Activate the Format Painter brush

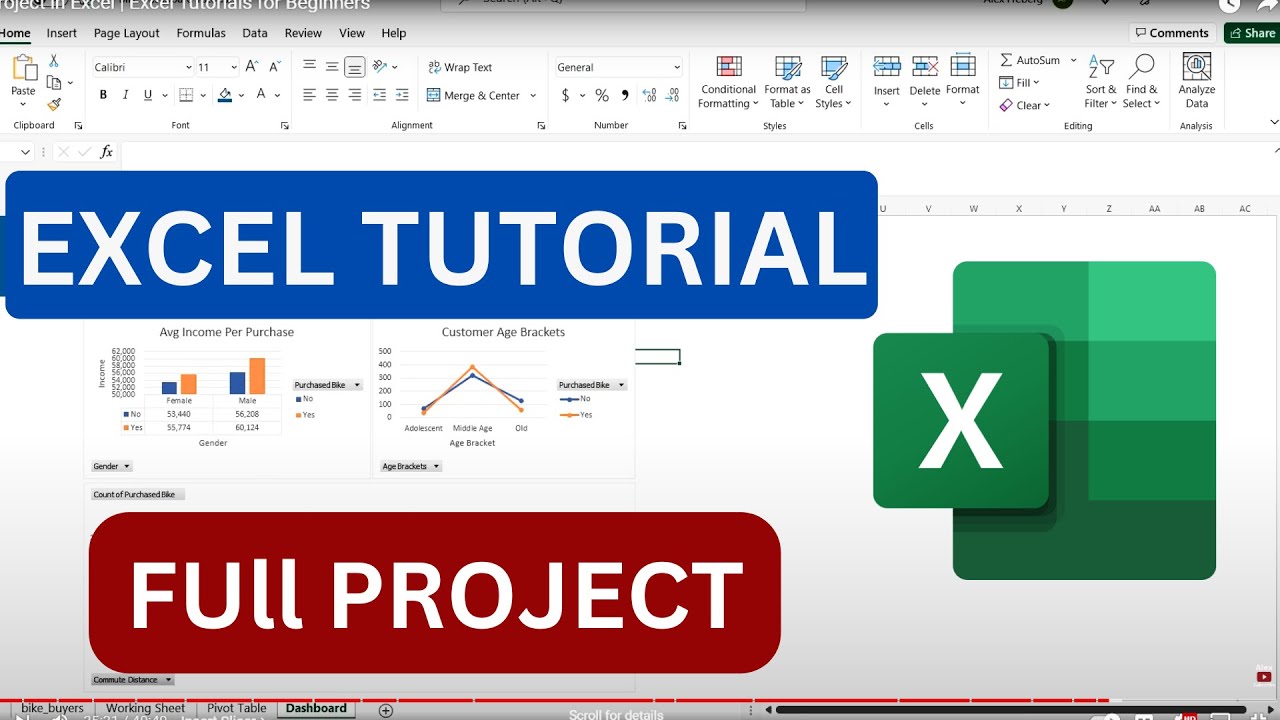(54, 104)
